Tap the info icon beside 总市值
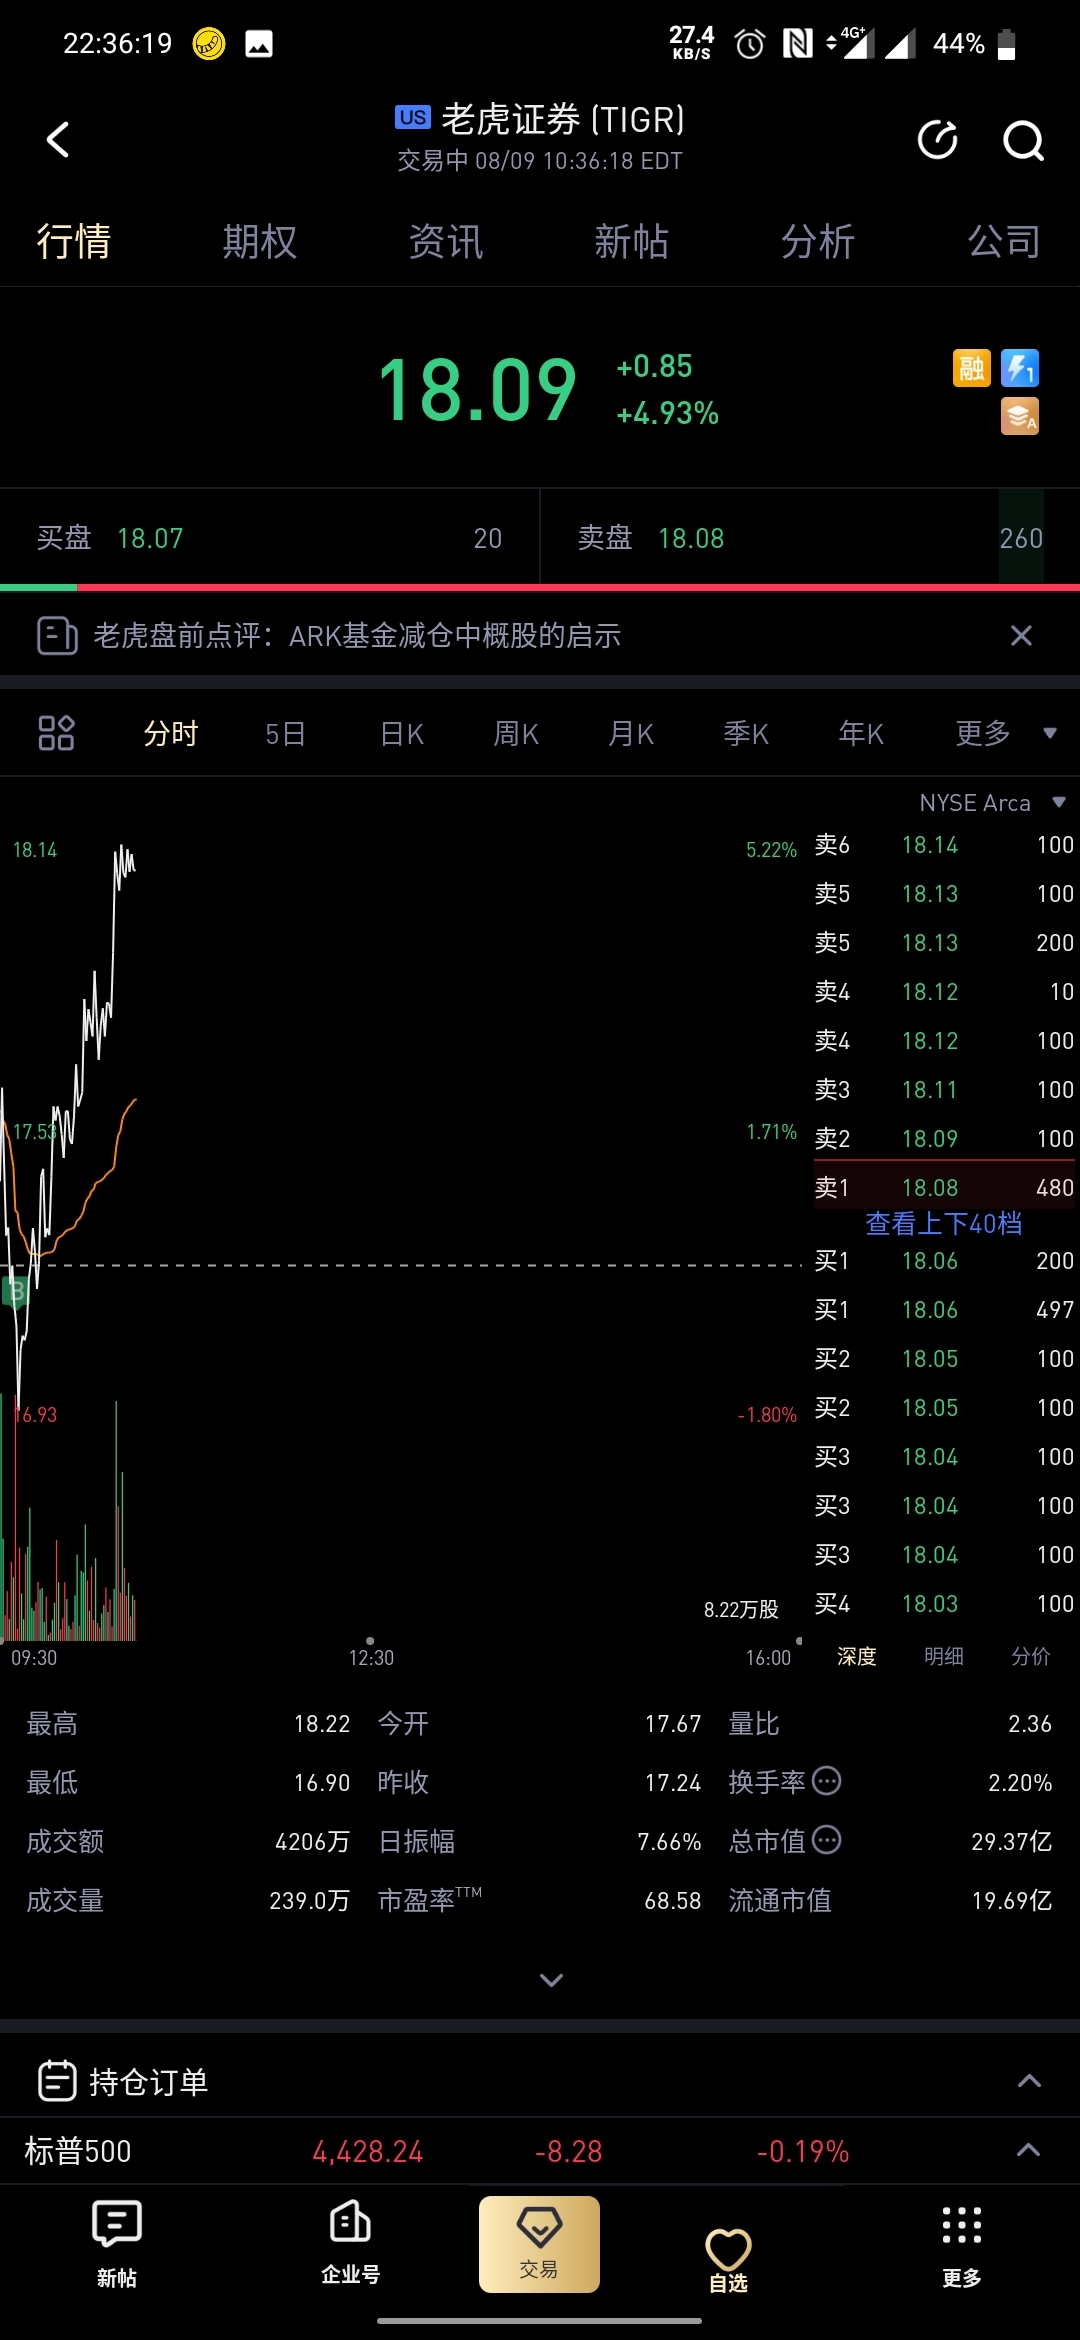Viewport: 1080px width, 2340px height. tap(827, 1840)
